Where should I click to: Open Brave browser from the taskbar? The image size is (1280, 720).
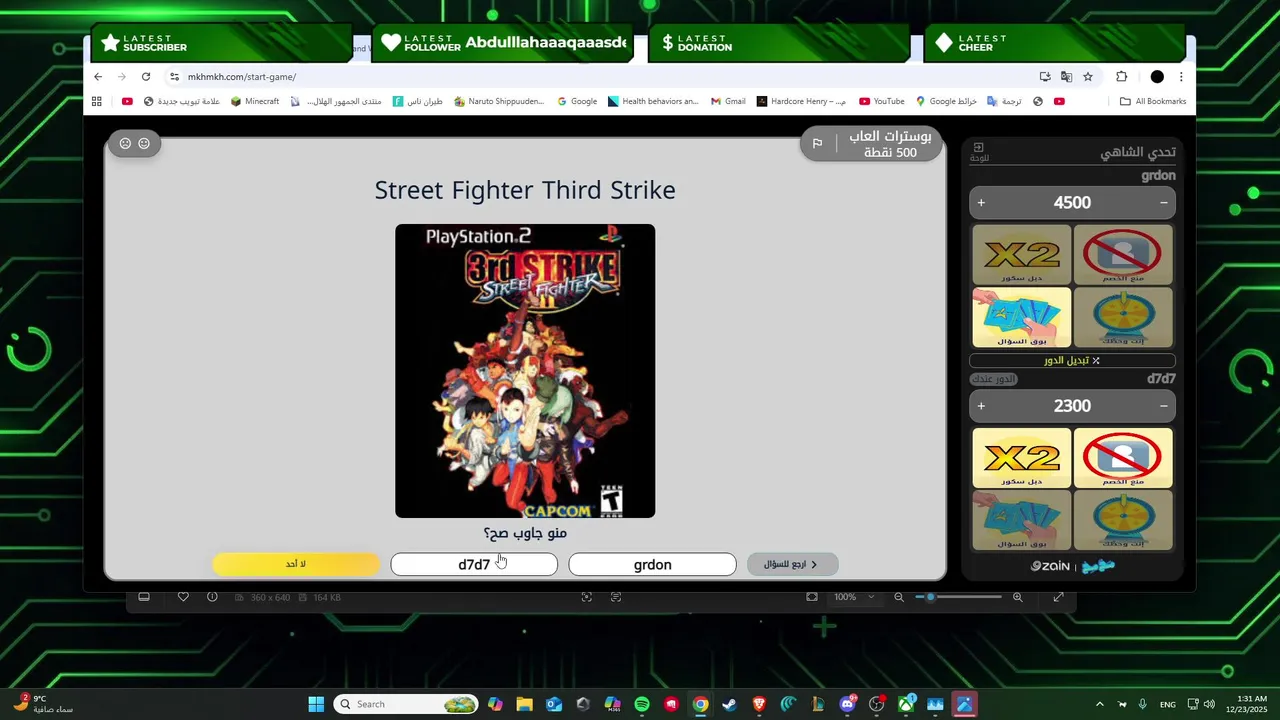[759, 704]
